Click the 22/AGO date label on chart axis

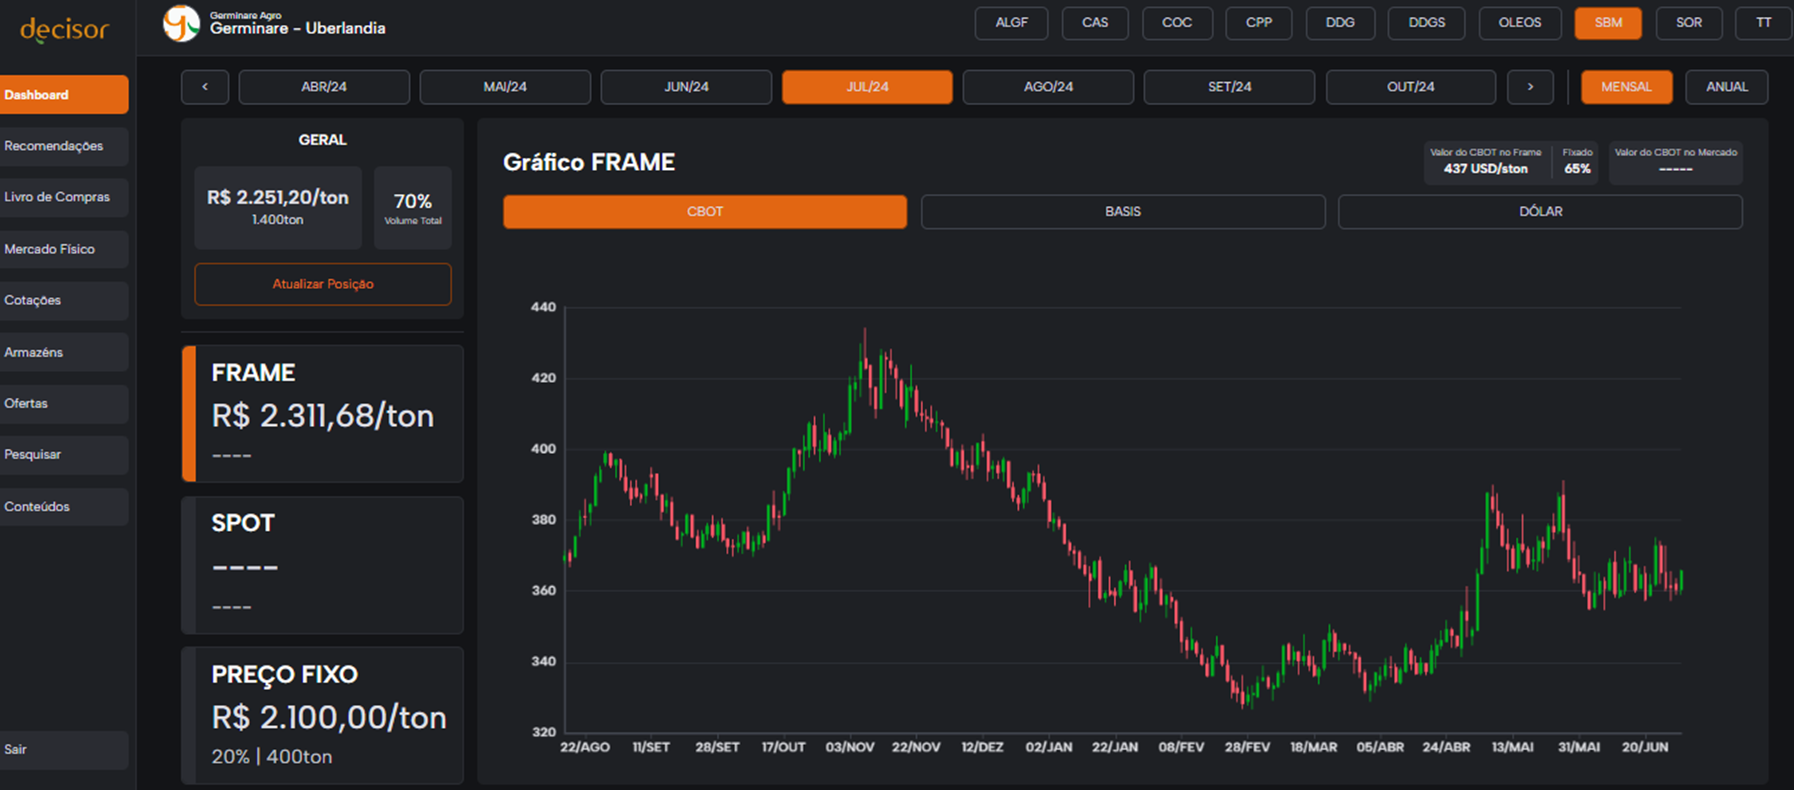(x=585, y=747)
